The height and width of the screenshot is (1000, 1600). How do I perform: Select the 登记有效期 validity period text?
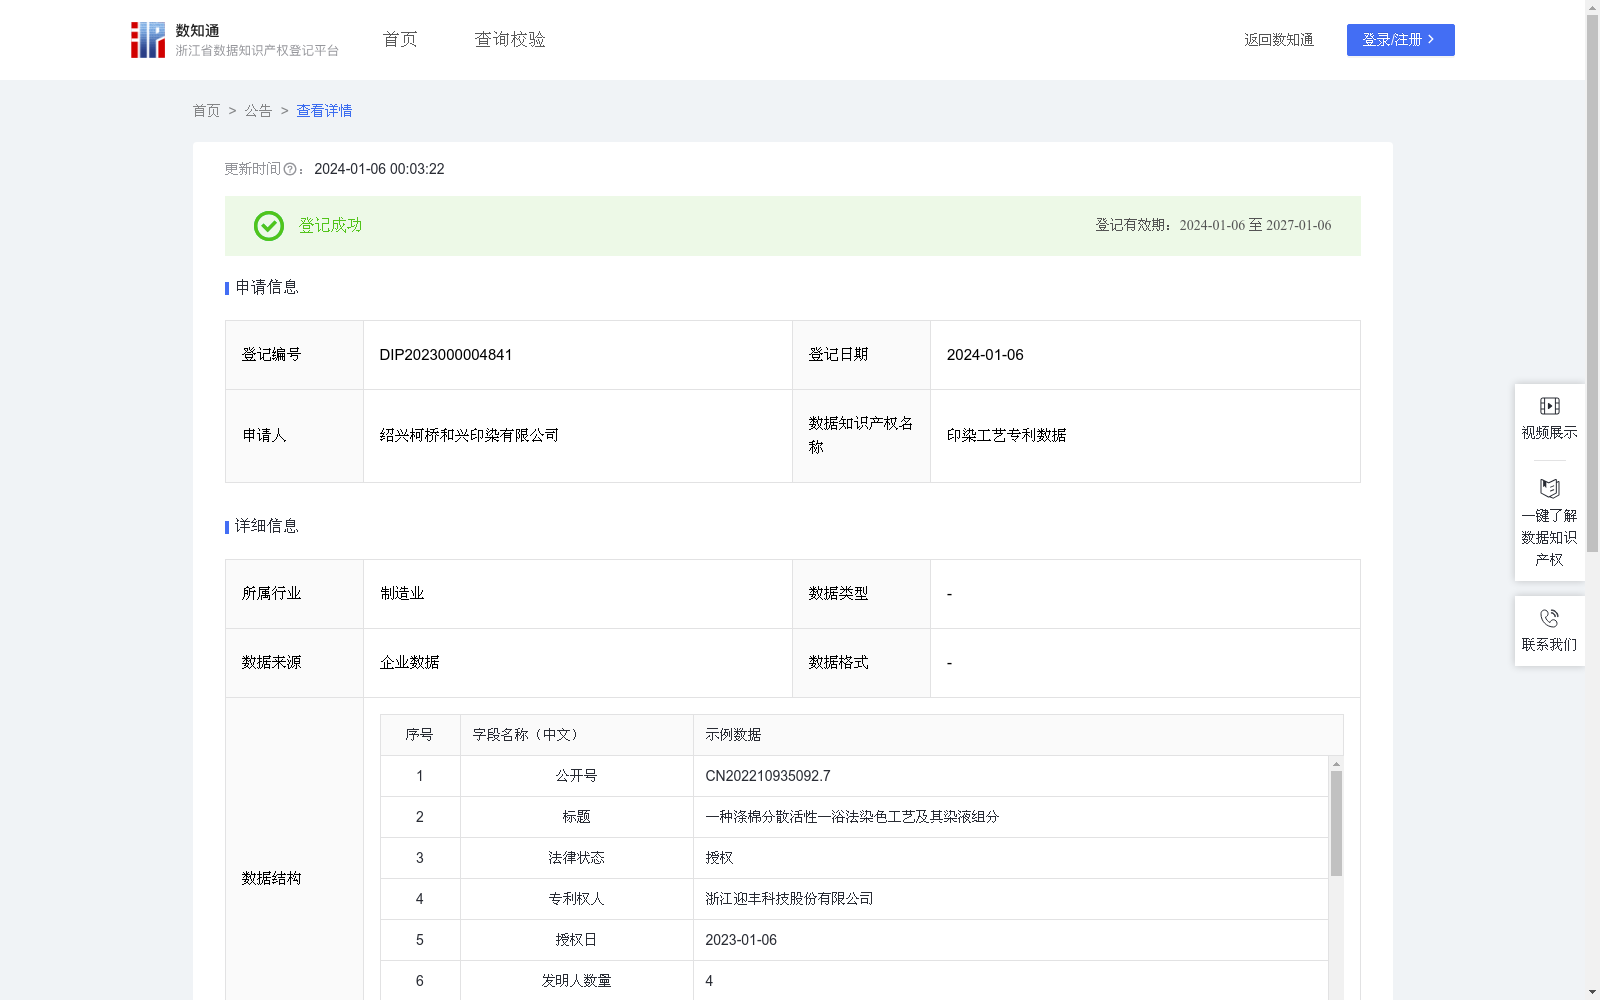[1213, 226]
